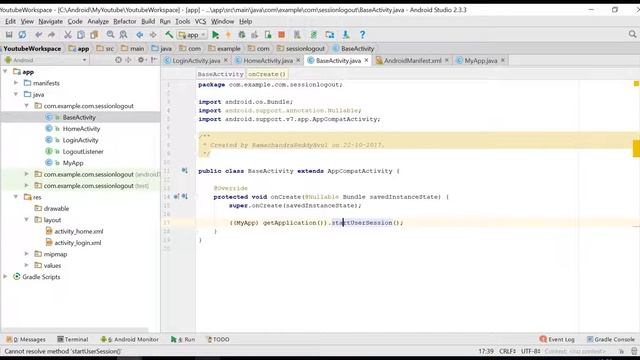Viewport: 640px width, 360px height.
Task: Close the BaseActivity.java tab
Action: pos(366,60)
